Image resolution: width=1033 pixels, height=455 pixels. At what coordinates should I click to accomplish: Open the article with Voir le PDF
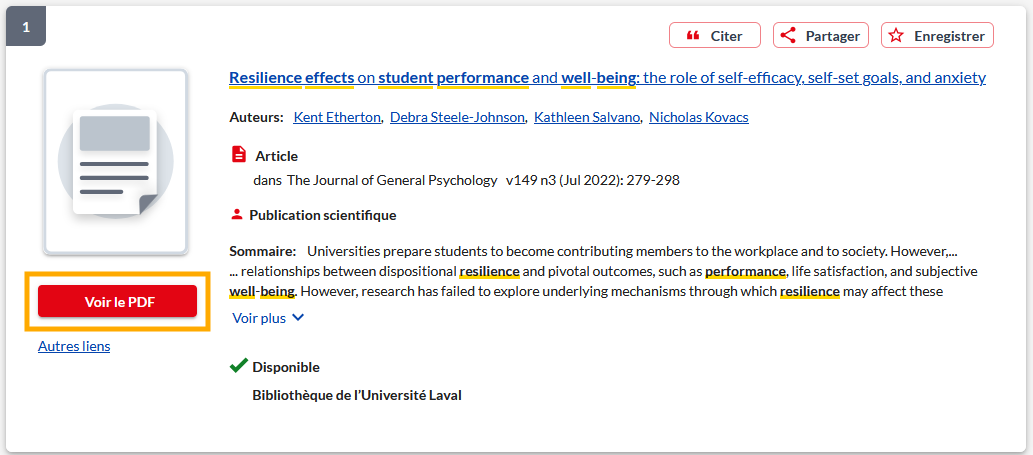(117, 301)
